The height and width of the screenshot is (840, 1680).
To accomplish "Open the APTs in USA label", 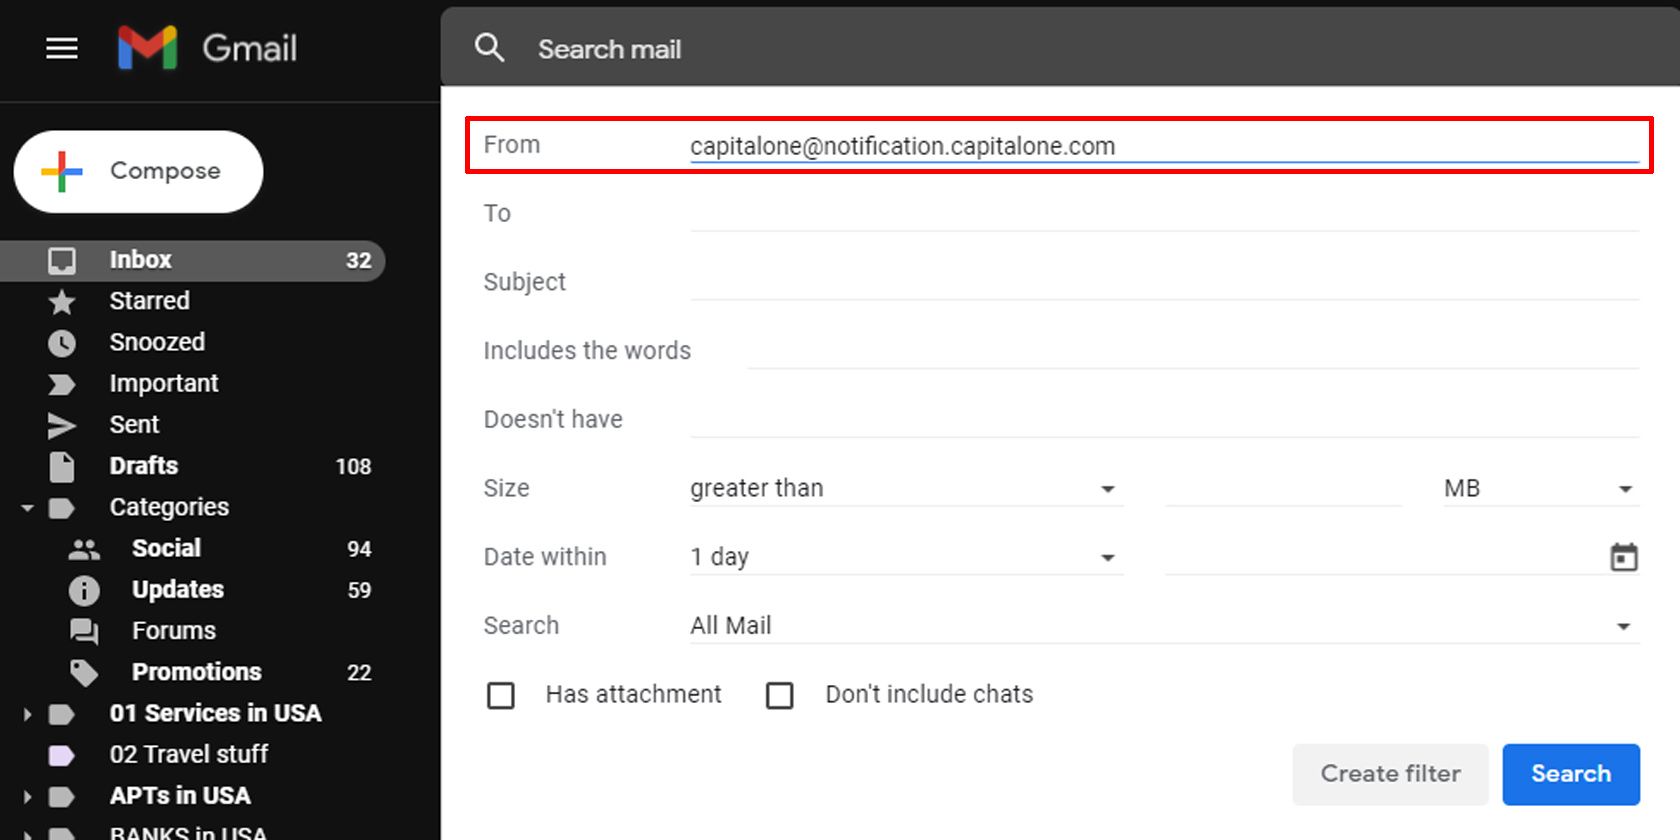I will click(180, 796).
